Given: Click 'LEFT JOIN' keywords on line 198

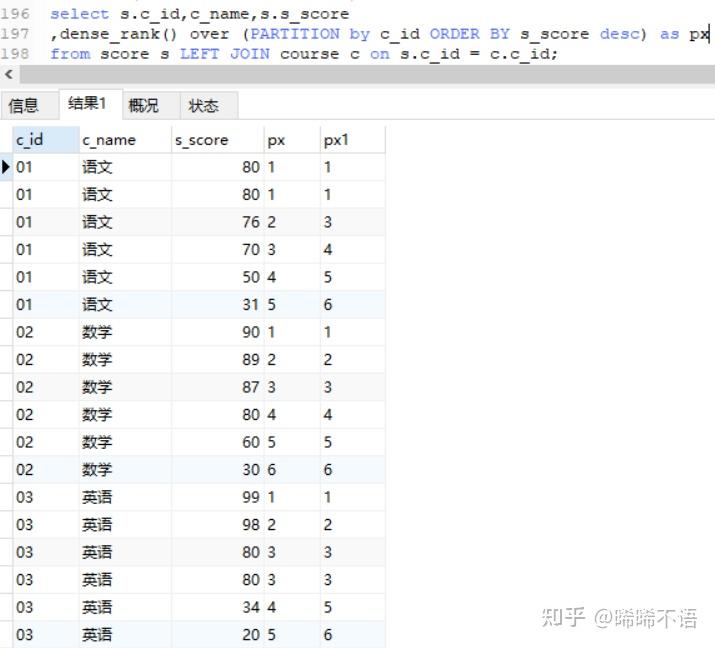Looking at the screenshot, I should click(x=225, y=54).
